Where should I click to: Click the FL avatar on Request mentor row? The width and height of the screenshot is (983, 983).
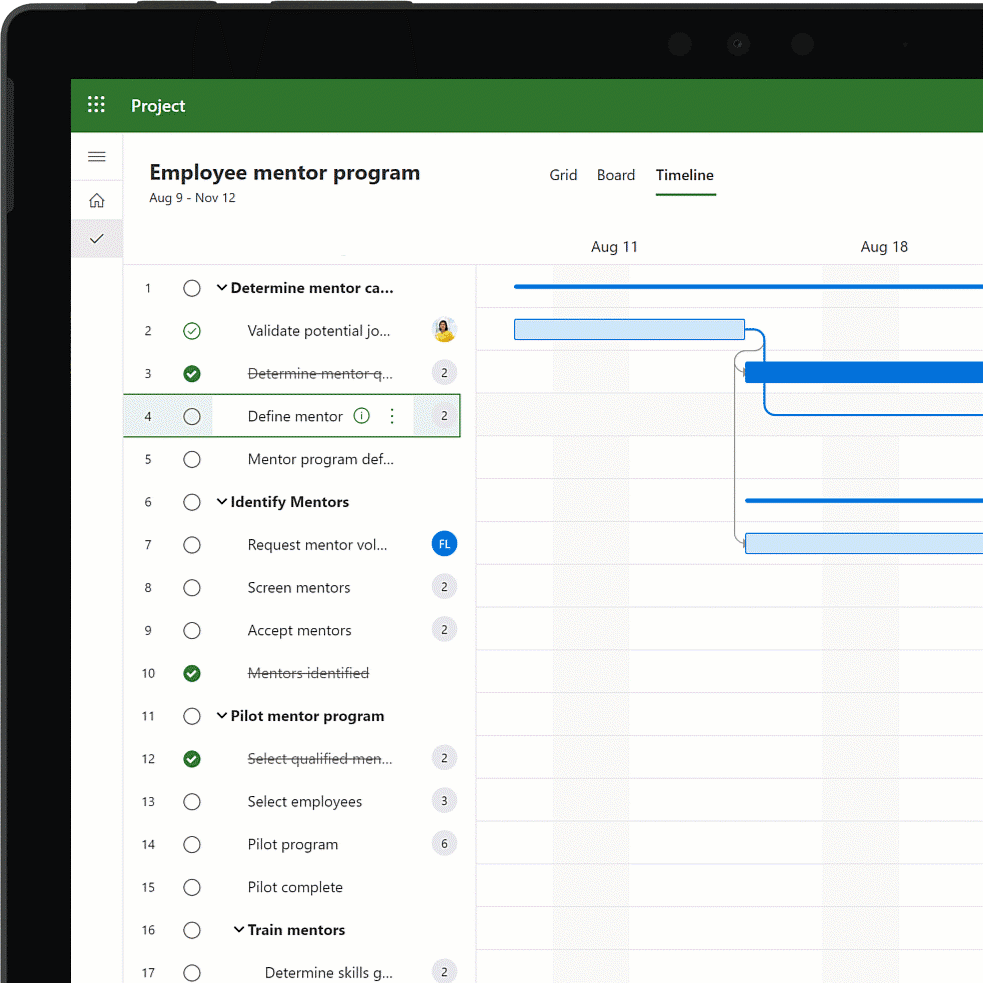pyautogui.click(x=444, y=544)
